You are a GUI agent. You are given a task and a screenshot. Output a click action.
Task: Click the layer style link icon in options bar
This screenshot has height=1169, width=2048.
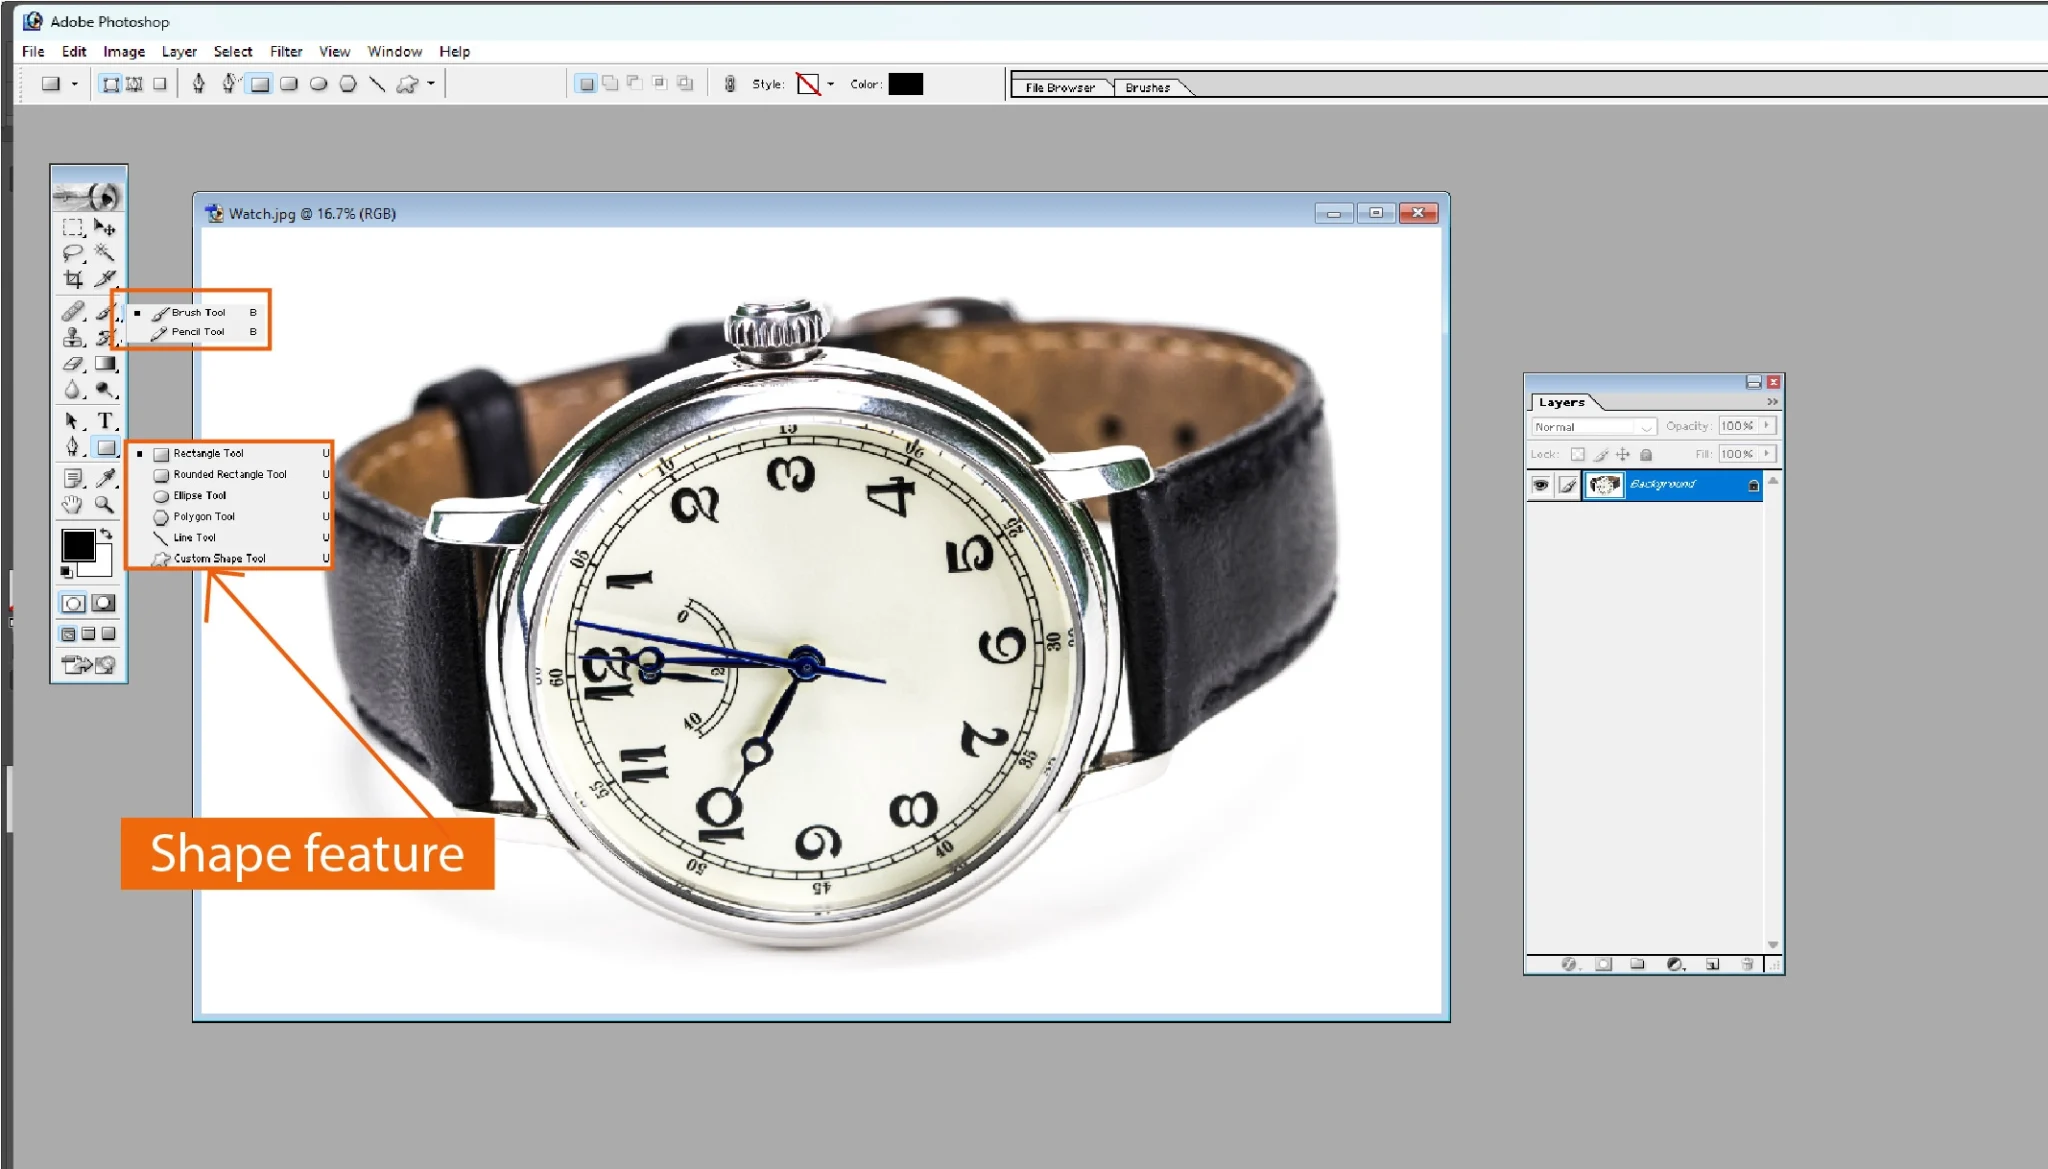[730, 84]
